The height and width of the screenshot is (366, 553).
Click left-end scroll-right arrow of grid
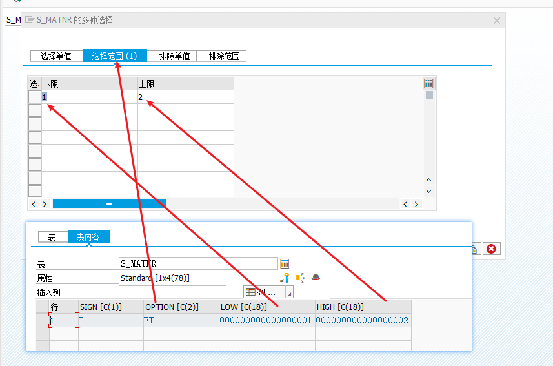coord(44,204)
